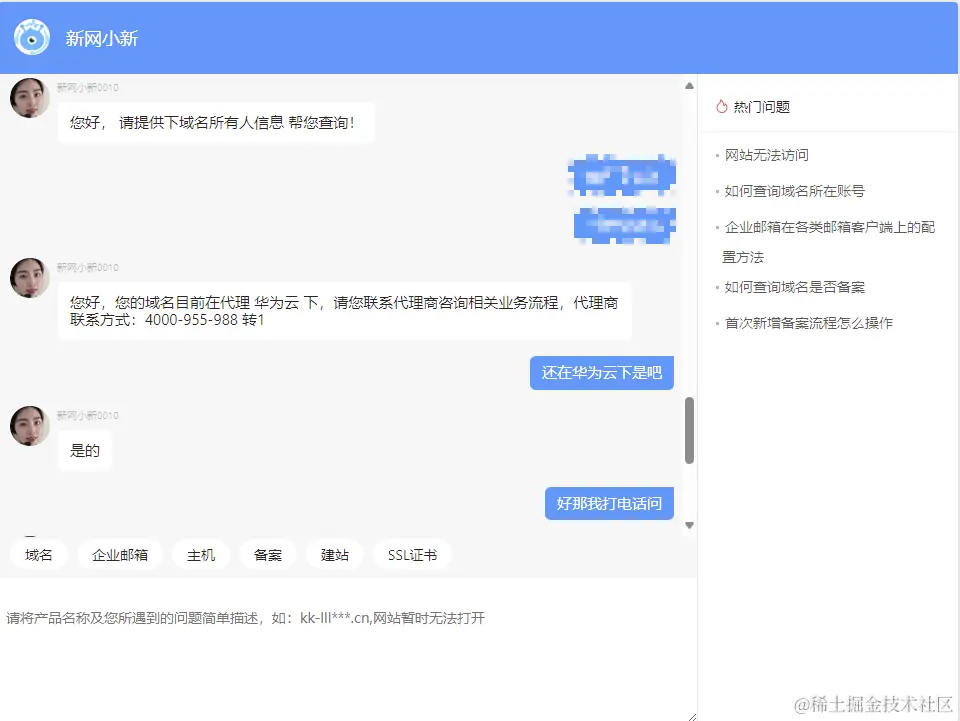The height and width of the screenshot is (721, 960).
Task: Click the agent avatar next to the 华为云 message
Action: pyautogui.click(x=29, y=278)
